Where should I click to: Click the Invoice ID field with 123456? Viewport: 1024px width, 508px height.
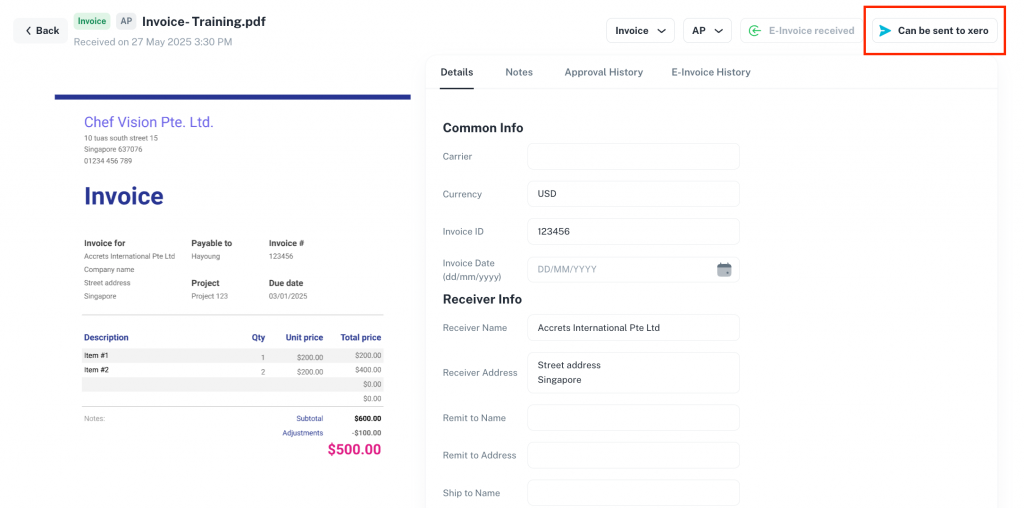[633, 231]
